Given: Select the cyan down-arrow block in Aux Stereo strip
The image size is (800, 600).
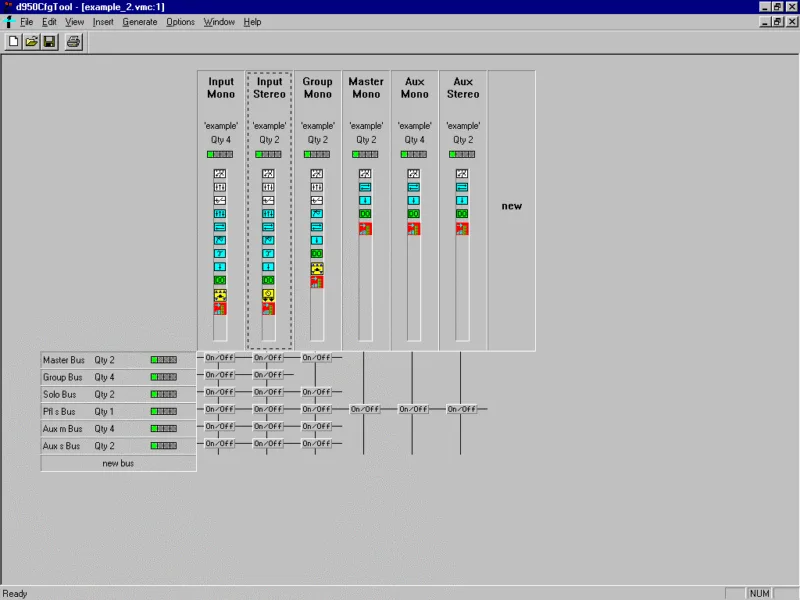Looking at the screenshot, I should pyautogui.click(x=462, y=201).
